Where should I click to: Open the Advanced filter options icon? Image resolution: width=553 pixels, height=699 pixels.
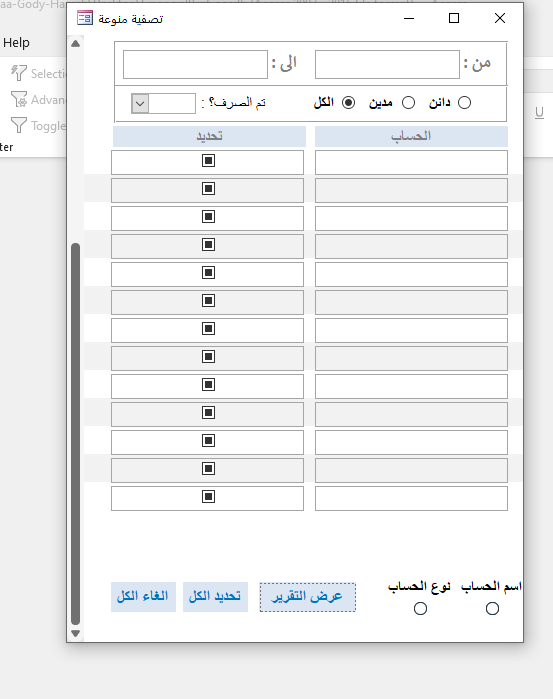pyautogui.click(x=19, y=99)
